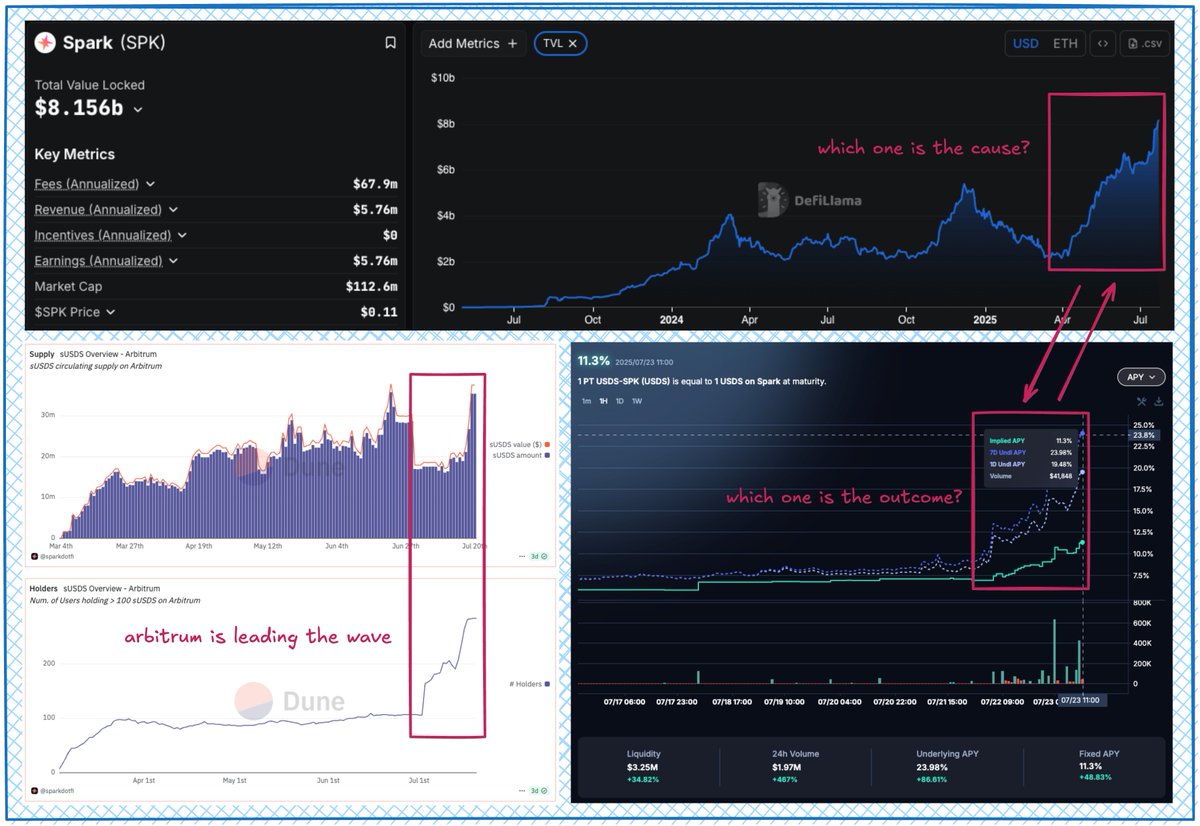Click the Key Metrics heading
Viewport: 1200px width, 826px height.
(75, 154)
